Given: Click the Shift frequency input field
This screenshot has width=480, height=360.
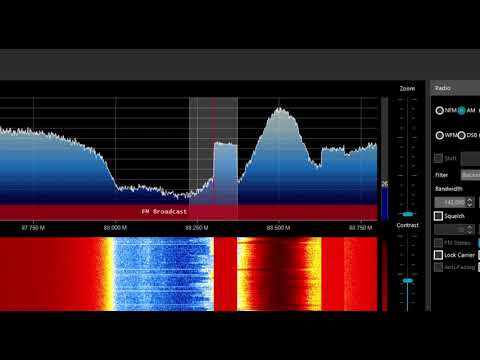Looking at the screenshot, I should click(470, 159).
